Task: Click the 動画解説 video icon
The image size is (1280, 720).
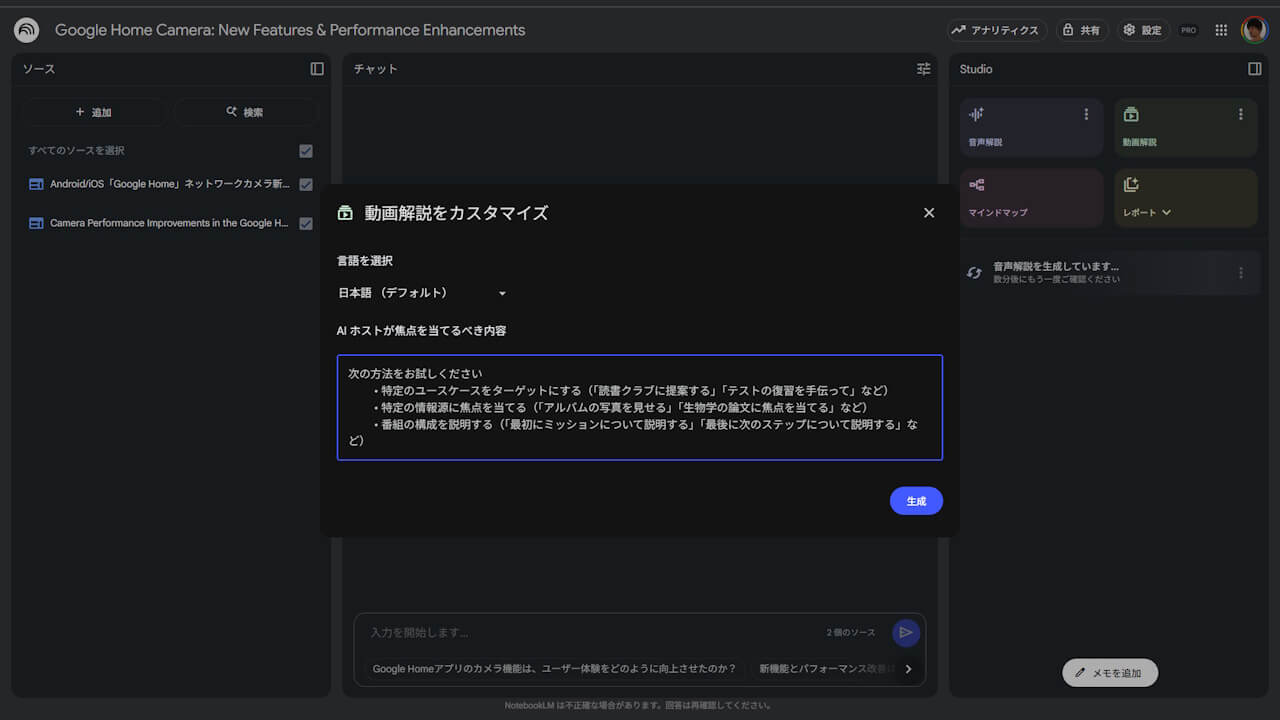Action: click(x=1131, y=115)
